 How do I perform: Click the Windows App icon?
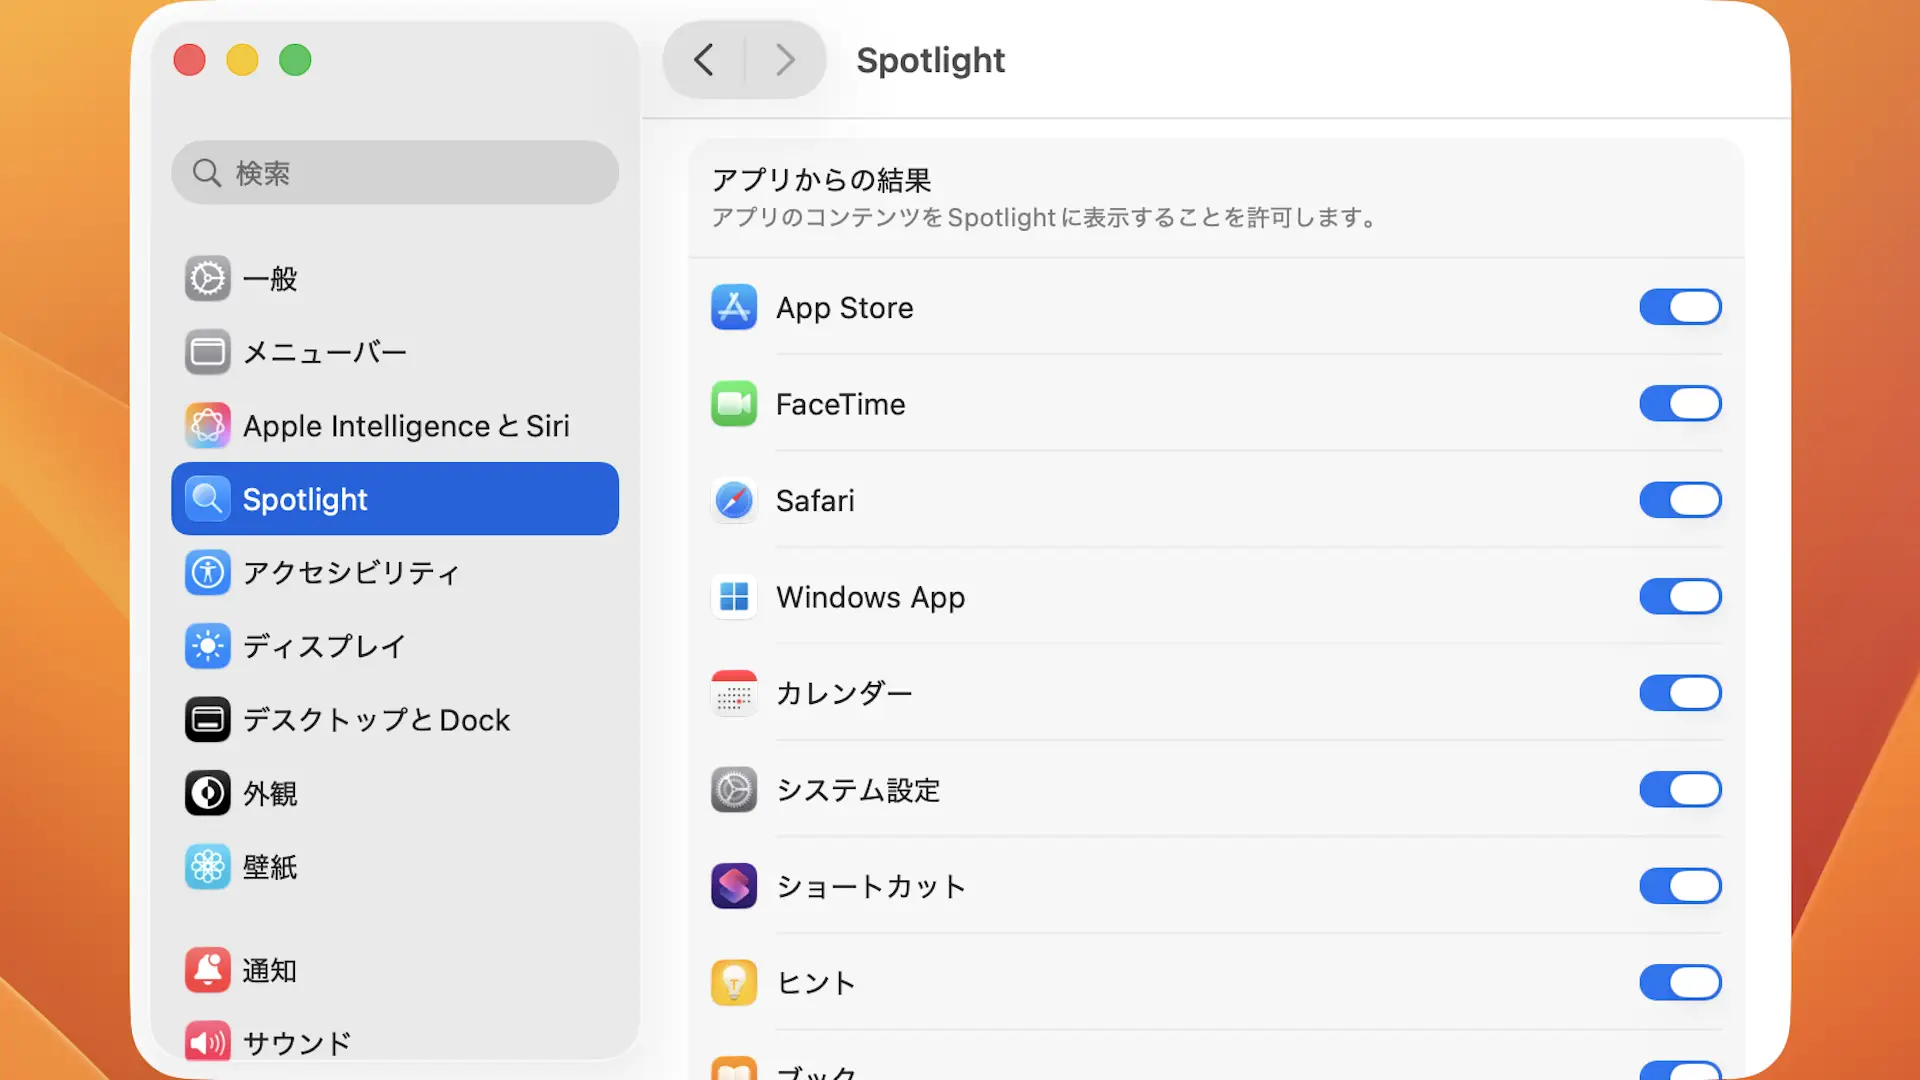click(x=733, y=597)
